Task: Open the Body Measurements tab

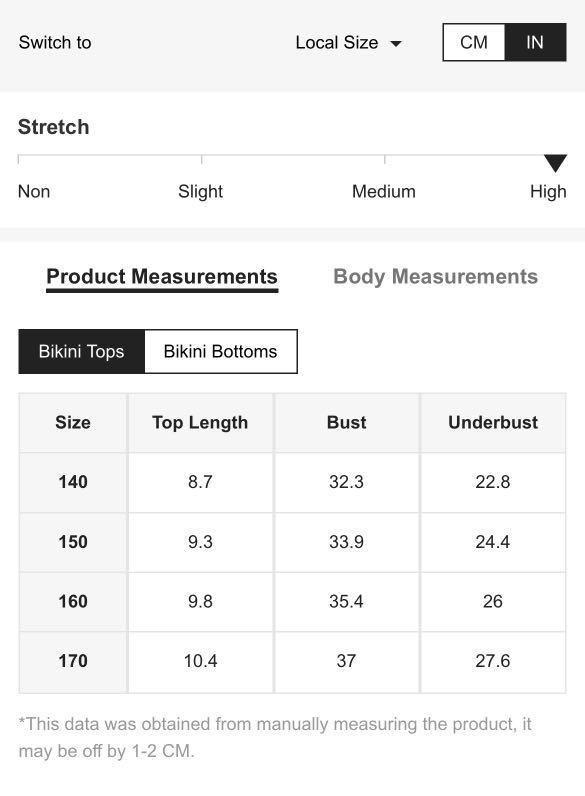Action: [x=435, y=277]
